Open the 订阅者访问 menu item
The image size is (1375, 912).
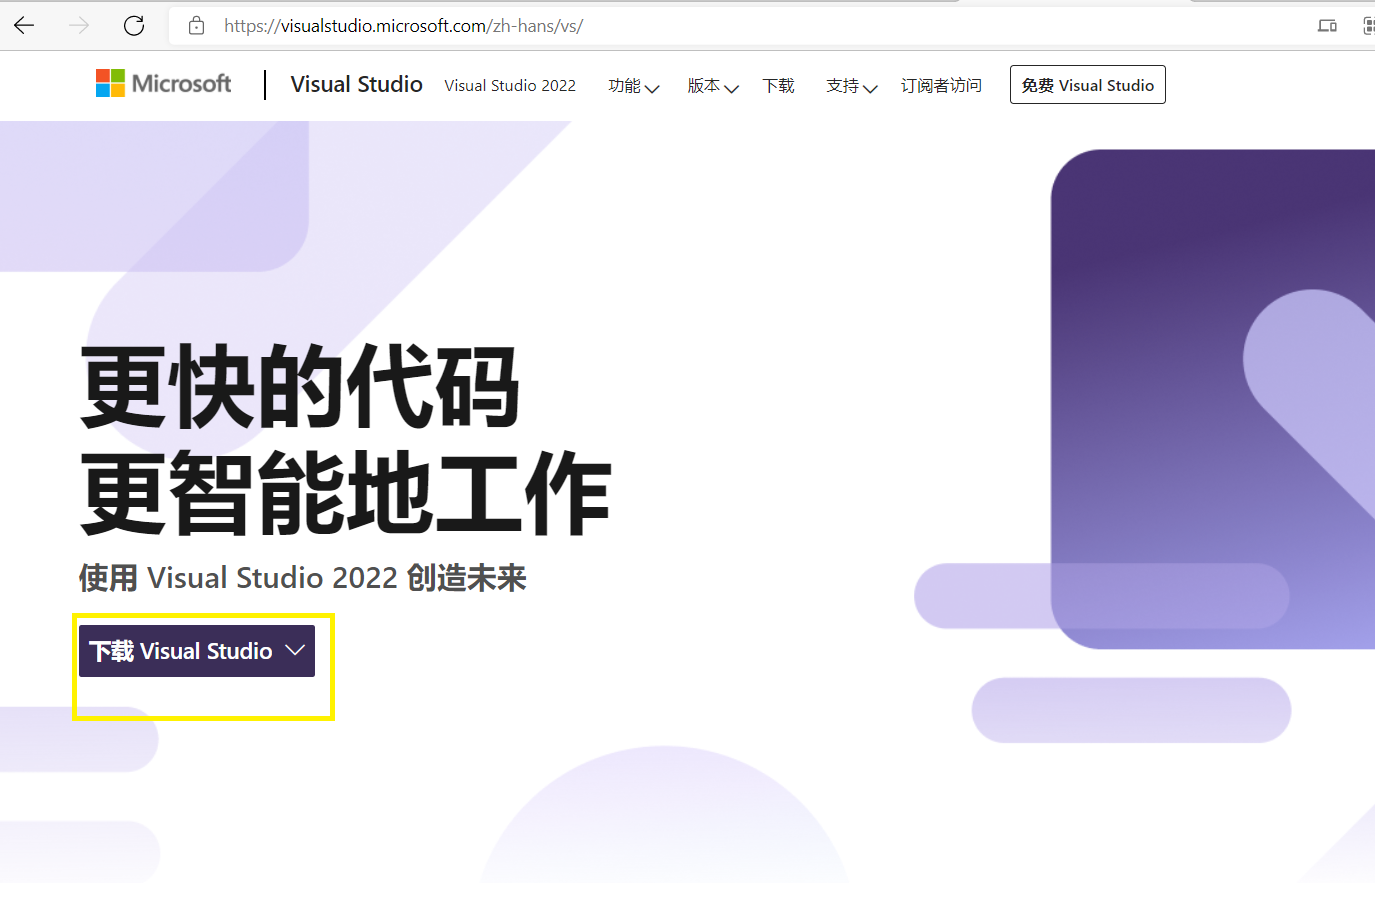[x=940, y=86]
